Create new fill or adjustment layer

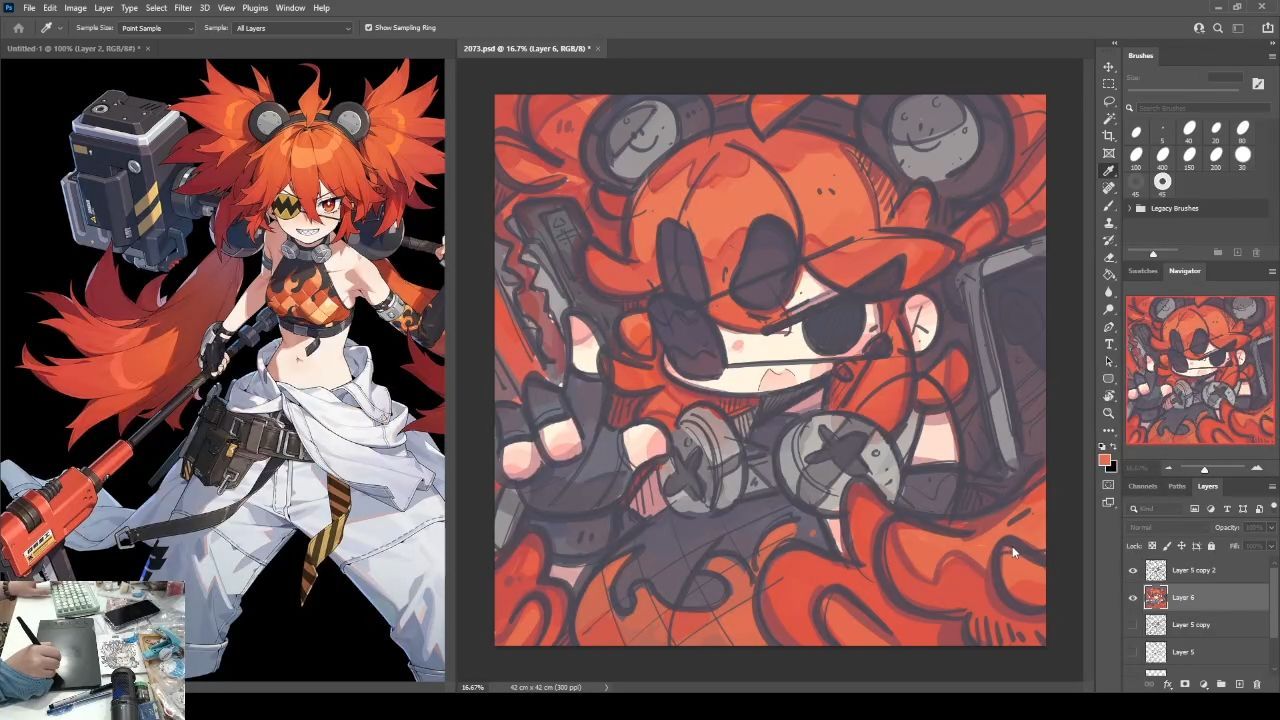tap(1203, 685)
